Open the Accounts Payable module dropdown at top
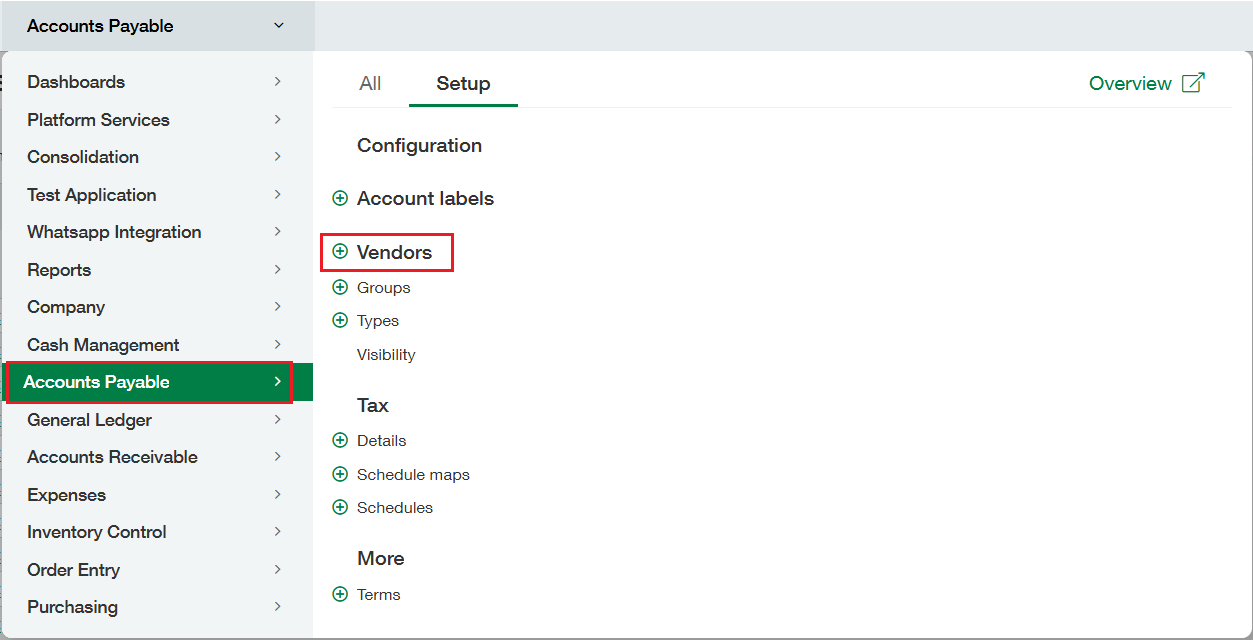The image size is (1253, 640). tap(278, 26)
